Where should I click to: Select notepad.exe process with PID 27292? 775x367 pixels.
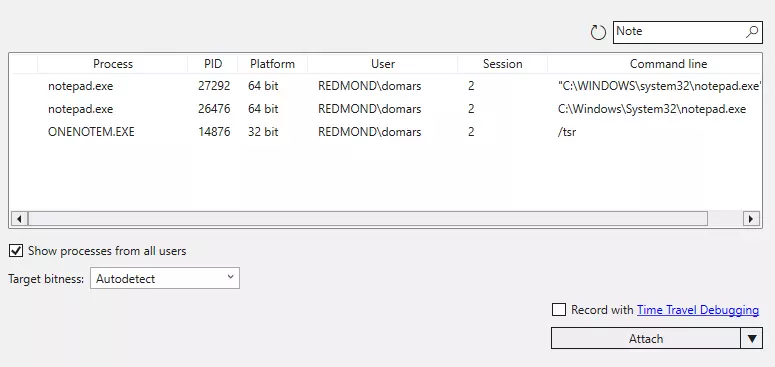386,86
